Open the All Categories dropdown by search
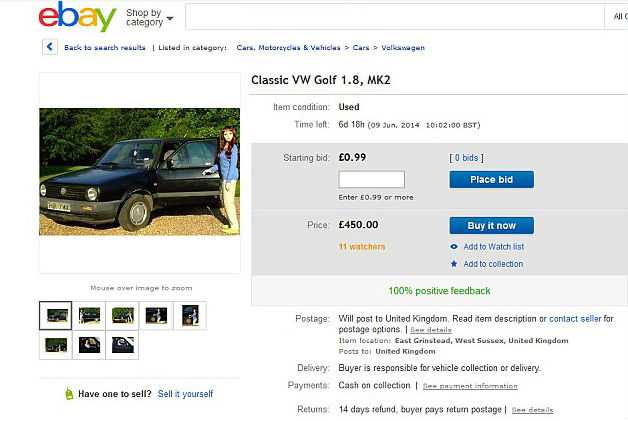628x421 pixels. tap(617, 17)
